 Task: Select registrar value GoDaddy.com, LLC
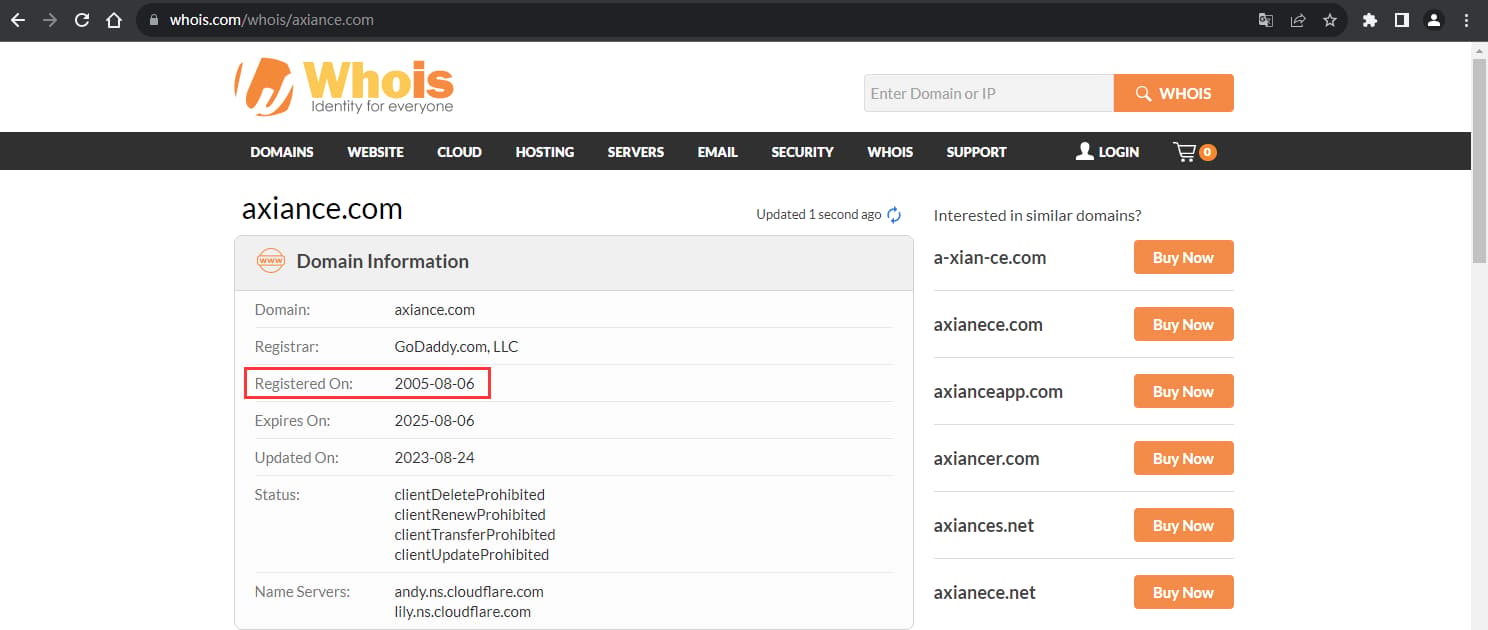456,347
